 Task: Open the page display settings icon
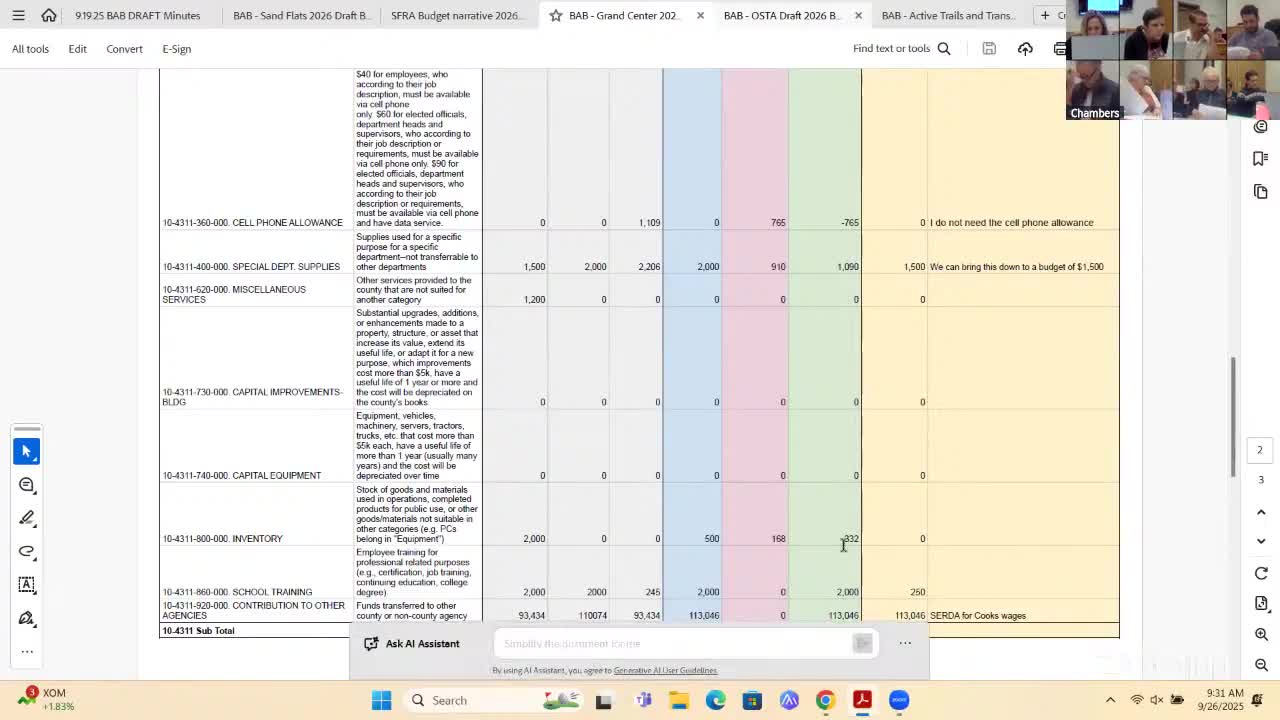pos(1261,603)
